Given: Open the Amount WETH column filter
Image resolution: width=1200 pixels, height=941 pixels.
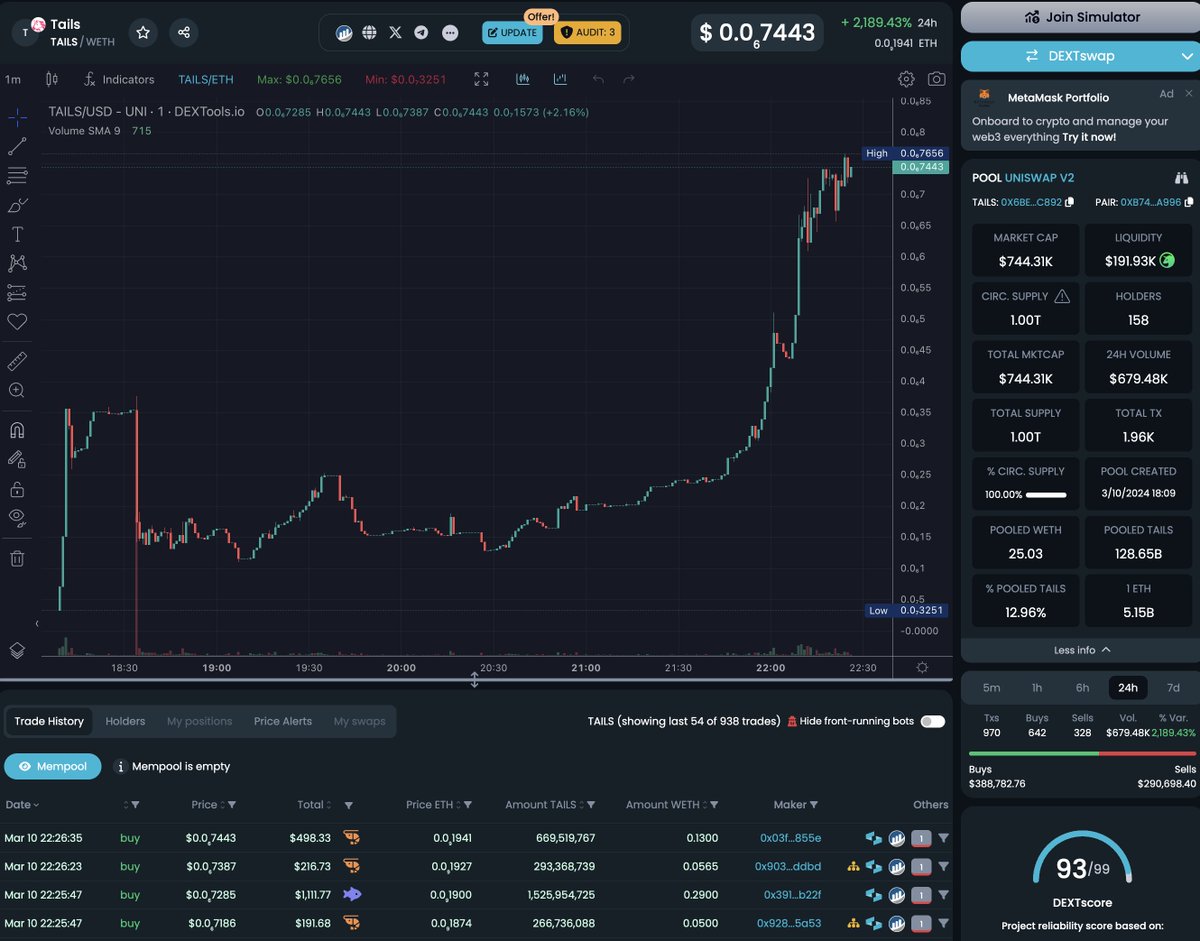Looking at the screenshot, I should 714,805.
